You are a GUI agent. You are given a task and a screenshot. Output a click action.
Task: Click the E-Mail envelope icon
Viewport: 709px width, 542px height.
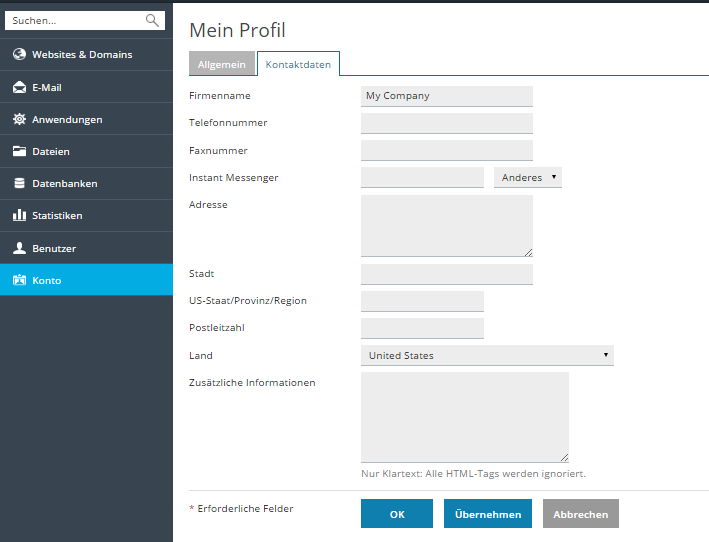tap(19, 88)
